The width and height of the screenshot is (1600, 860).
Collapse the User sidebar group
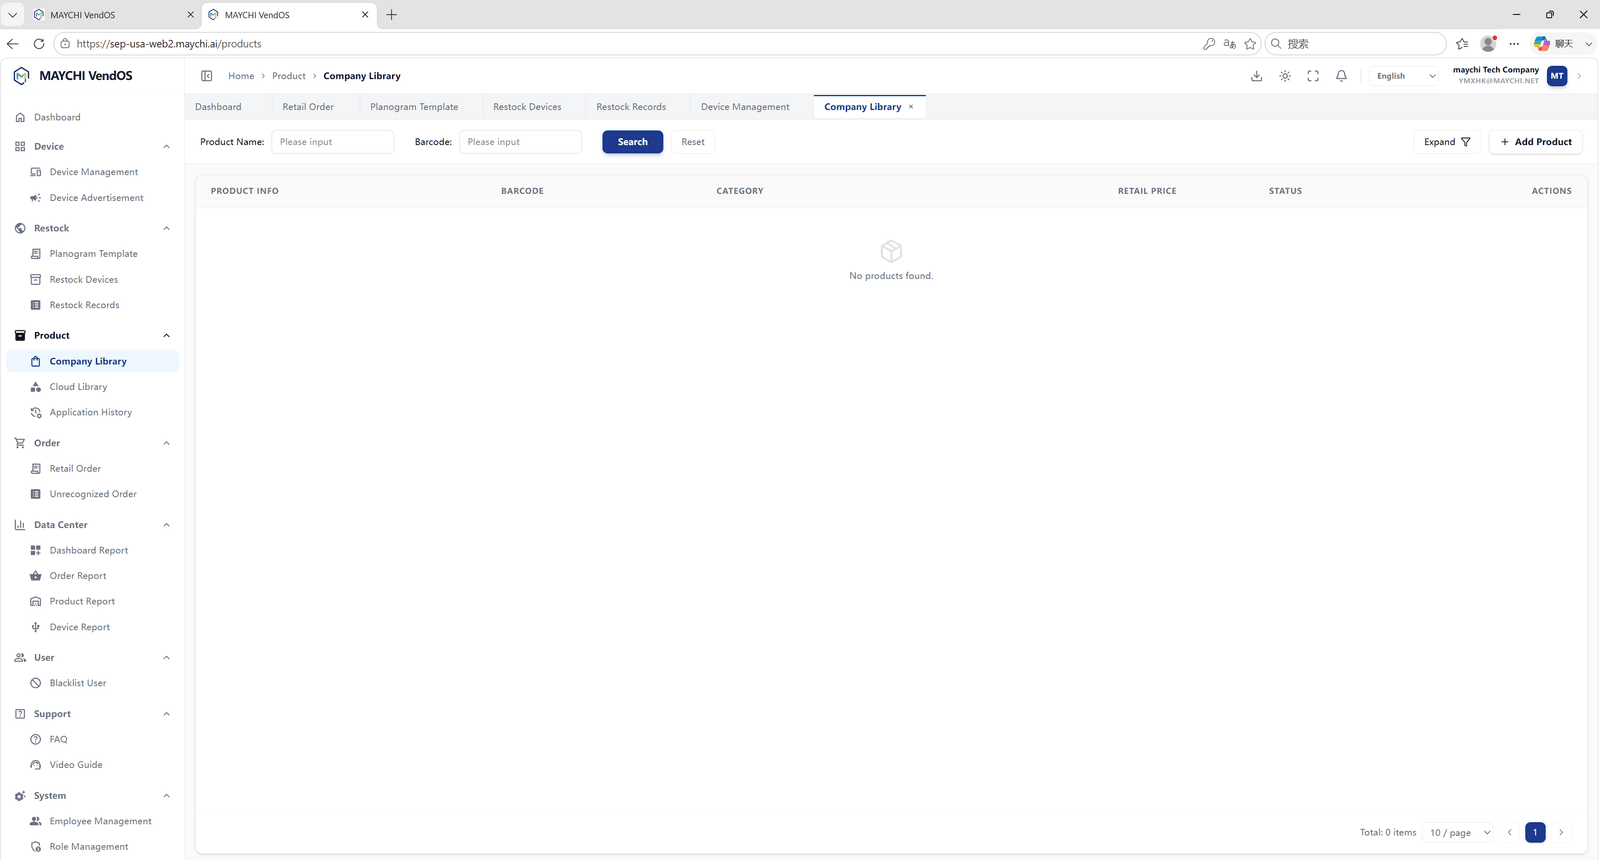[x=166, y=658]
